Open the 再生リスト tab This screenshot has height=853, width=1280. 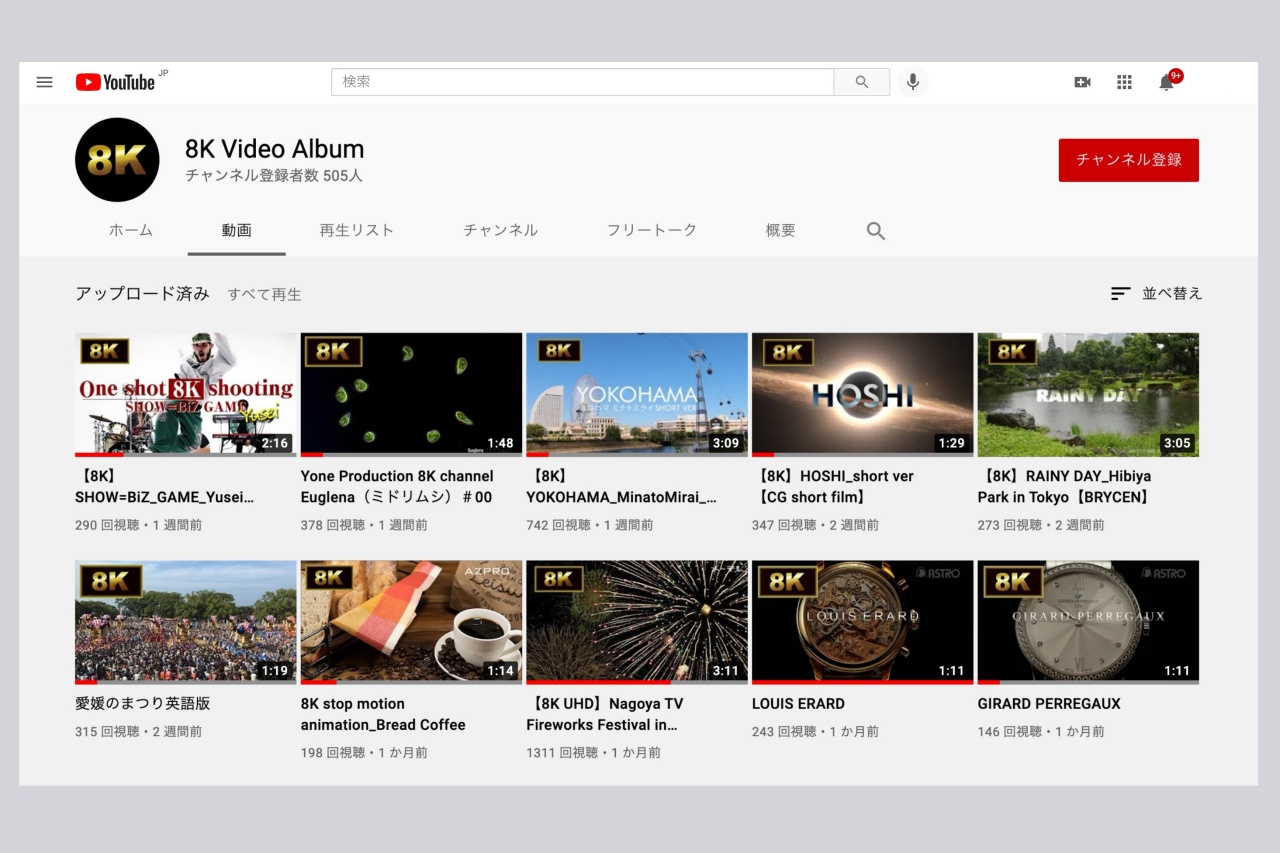[x=357, y=230]
